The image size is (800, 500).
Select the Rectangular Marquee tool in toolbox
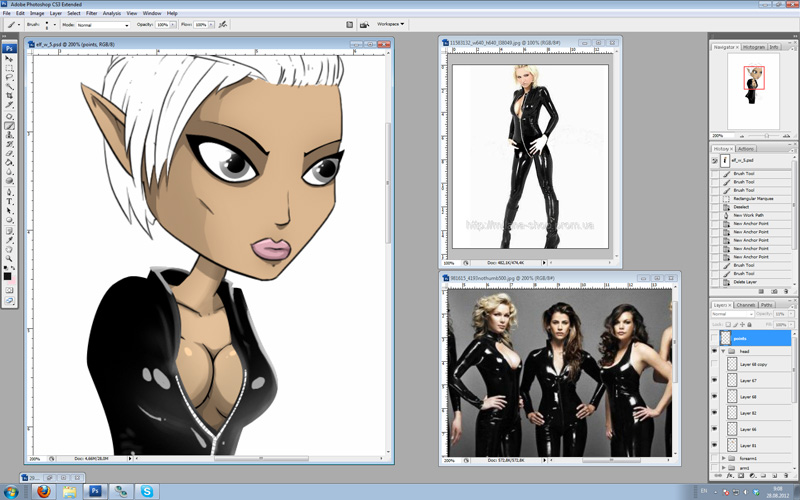pyautogui.click(x=9, y=68)
